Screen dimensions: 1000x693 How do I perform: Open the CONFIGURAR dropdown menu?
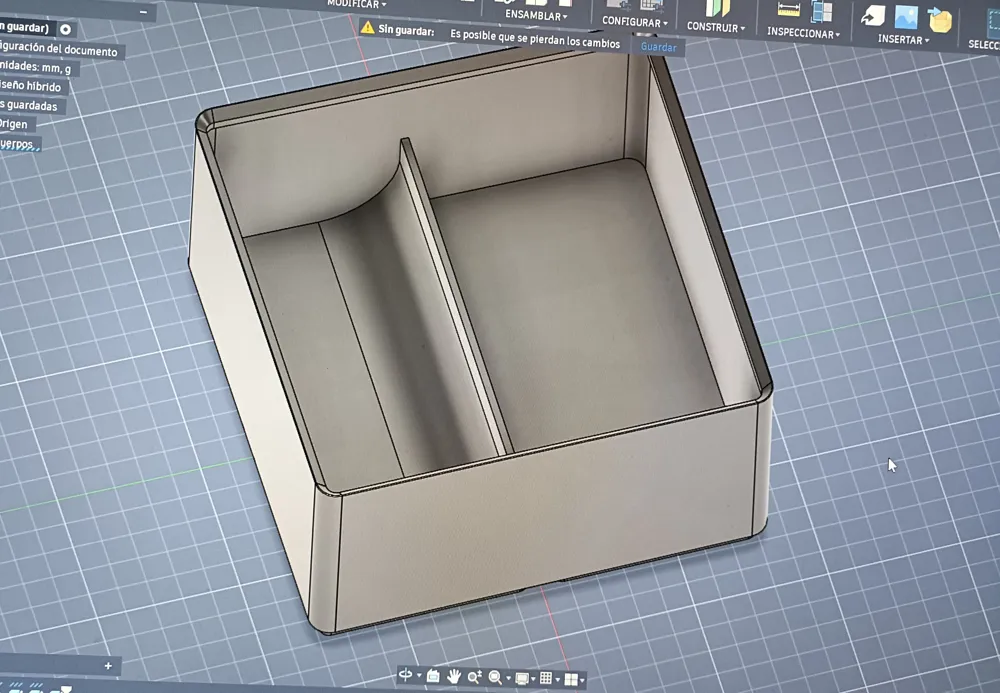pos(635,22)
